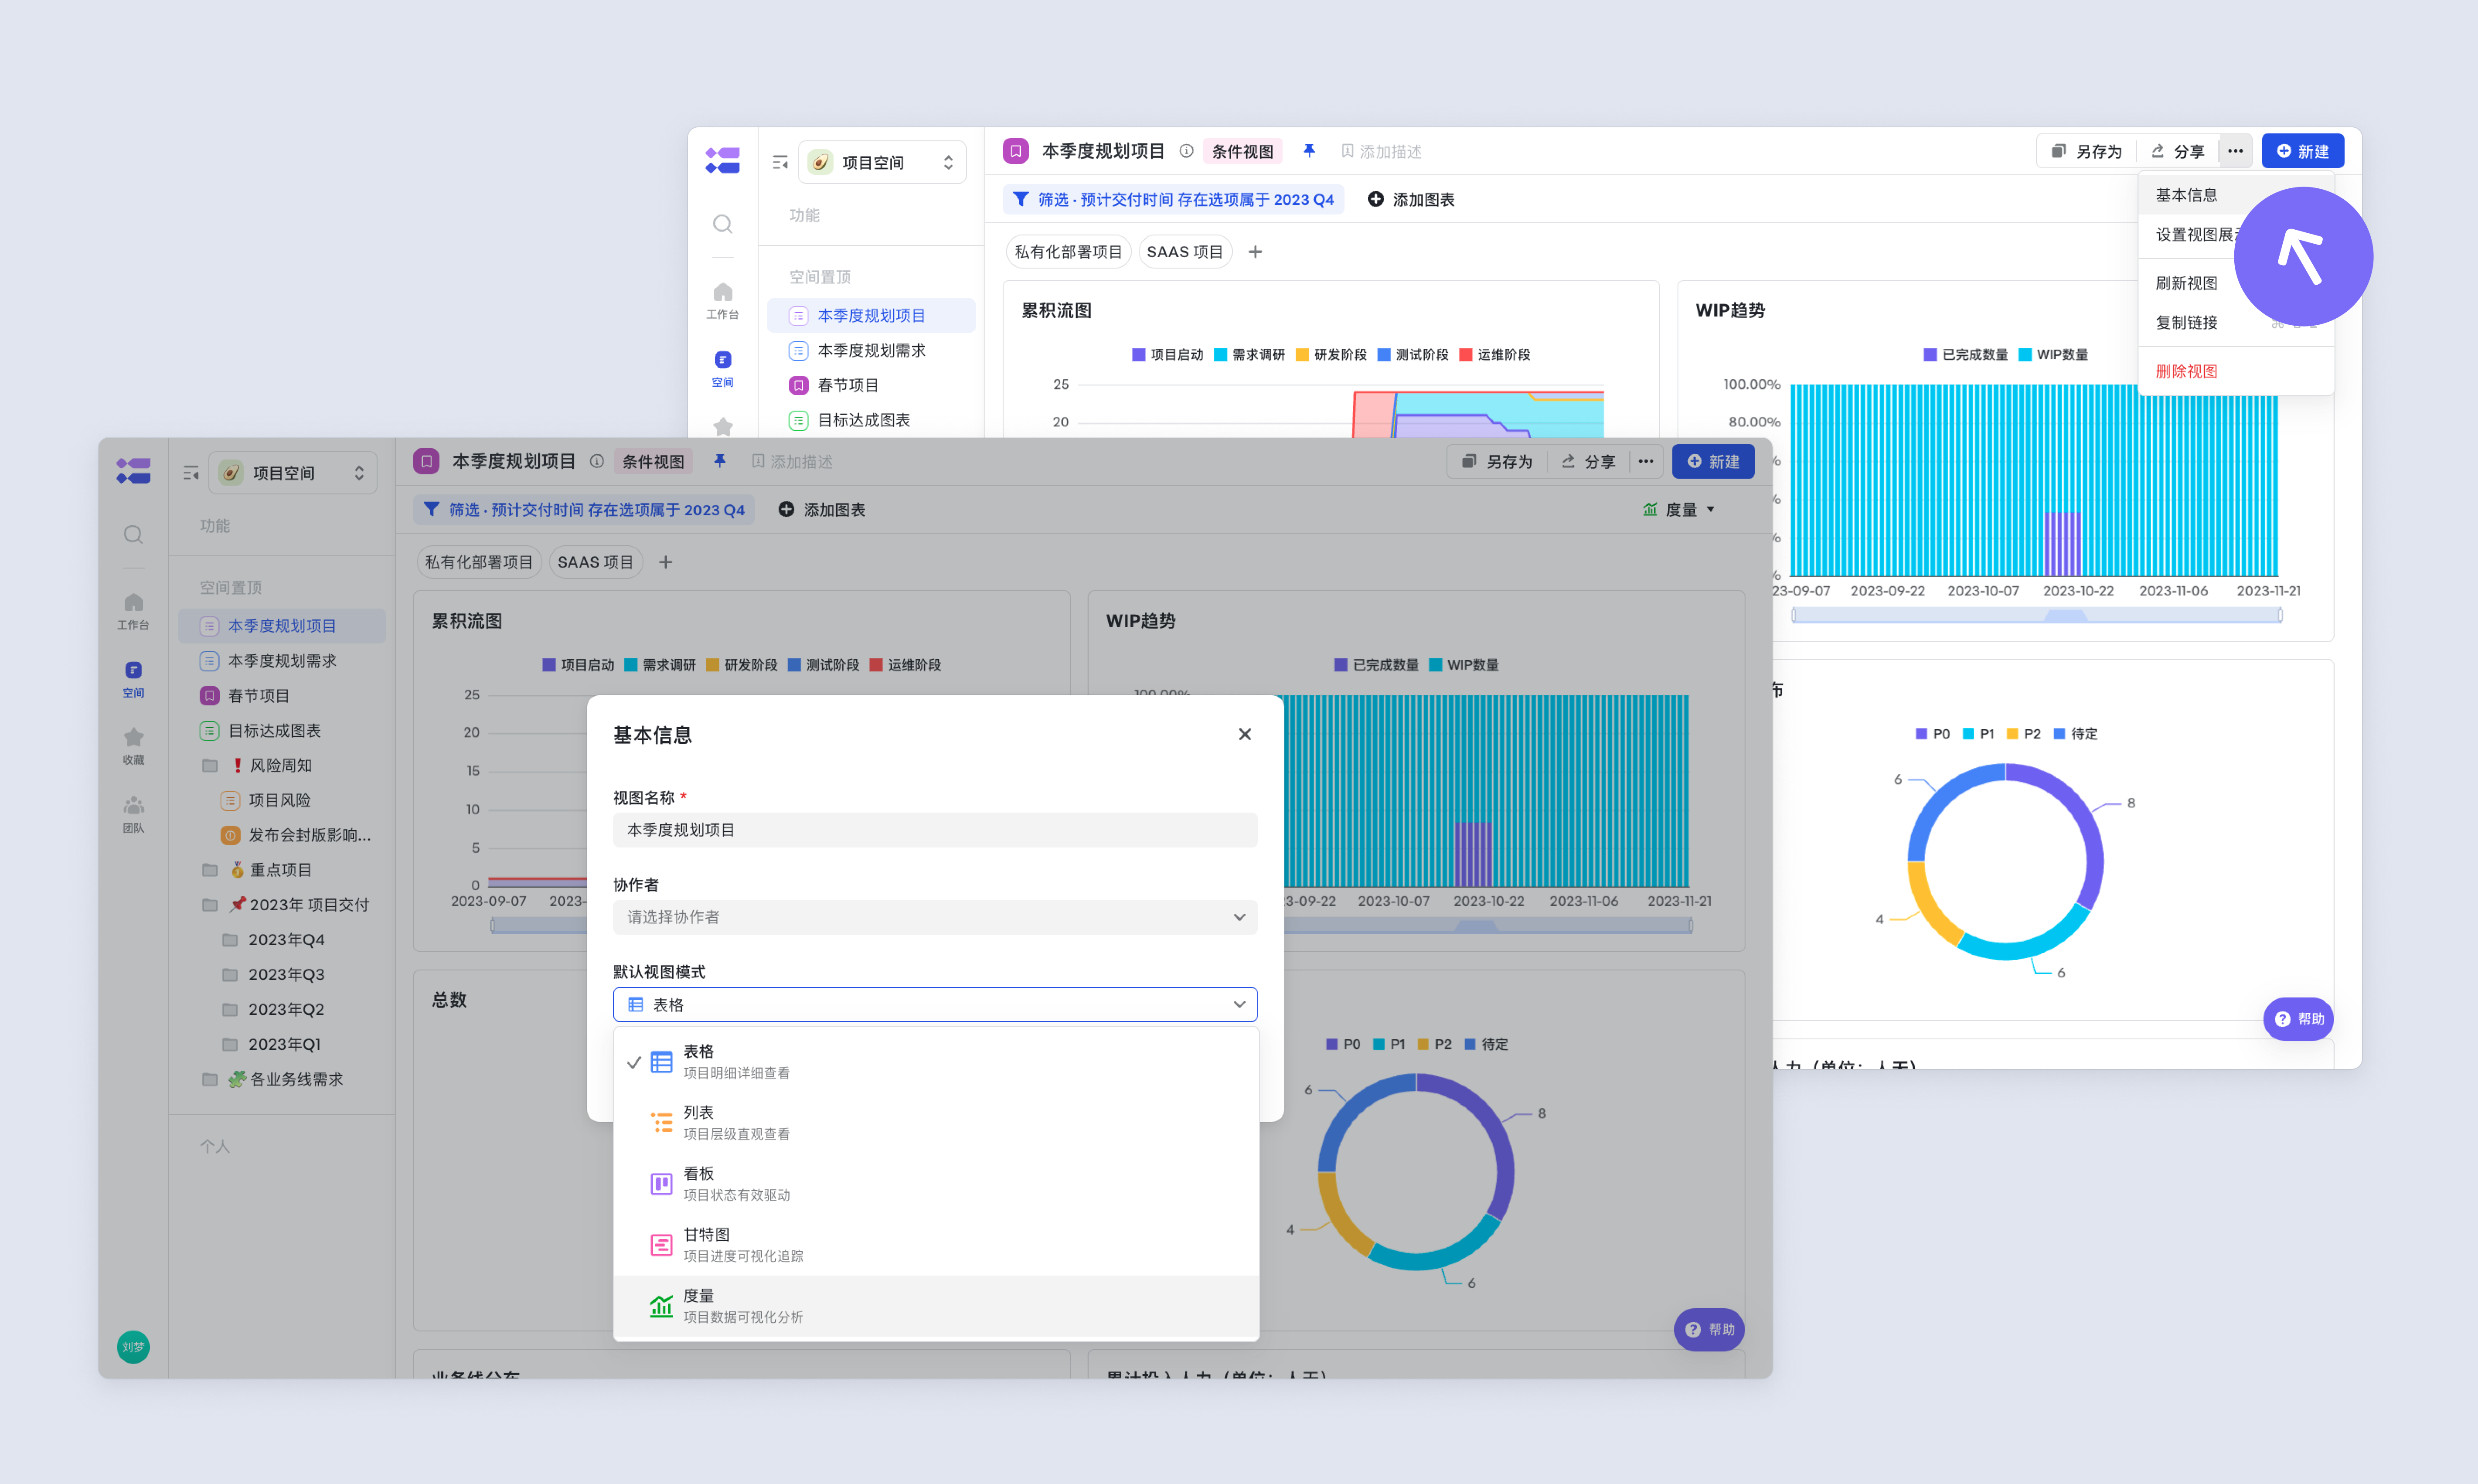The image size is (2478, 1484).
Task: Click the search icon in back window rail
Action: (x=722, y=223)
